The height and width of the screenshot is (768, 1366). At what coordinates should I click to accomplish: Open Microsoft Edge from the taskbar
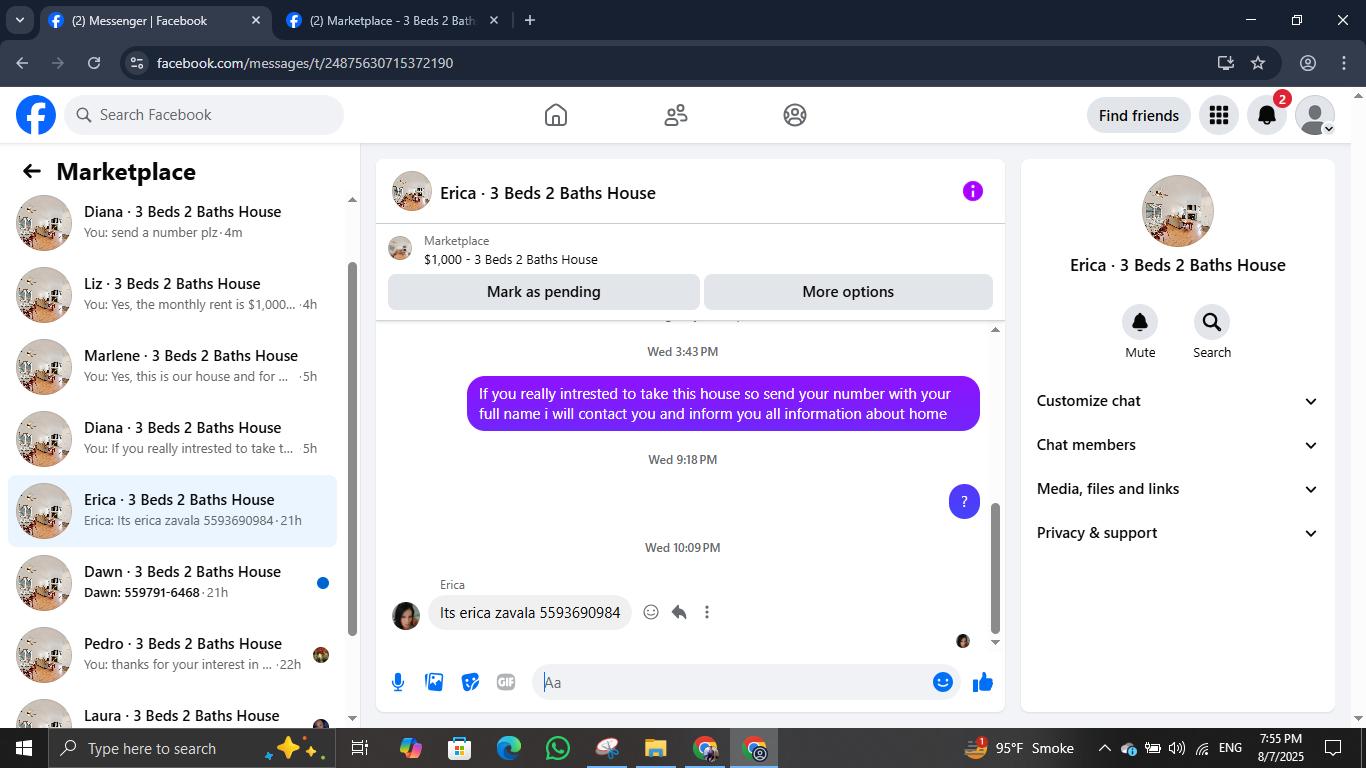pyautogui.click(x=509, y=748)
